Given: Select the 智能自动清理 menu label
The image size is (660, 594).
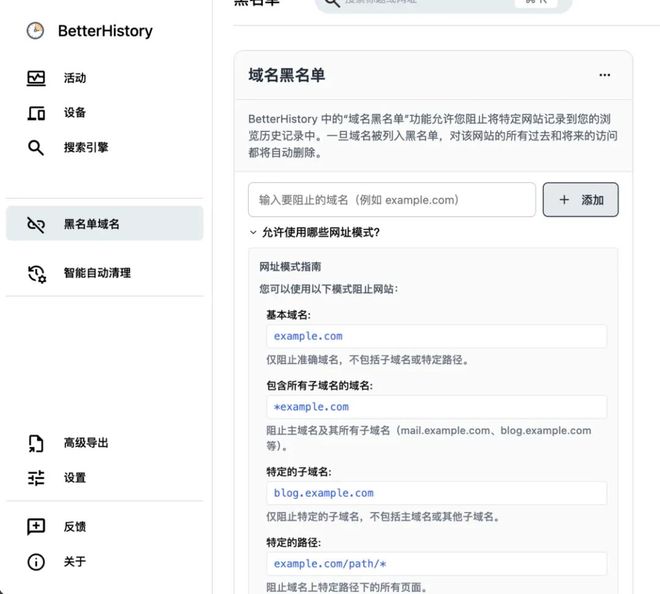Looking at the screenshot, I should [97, 273].
